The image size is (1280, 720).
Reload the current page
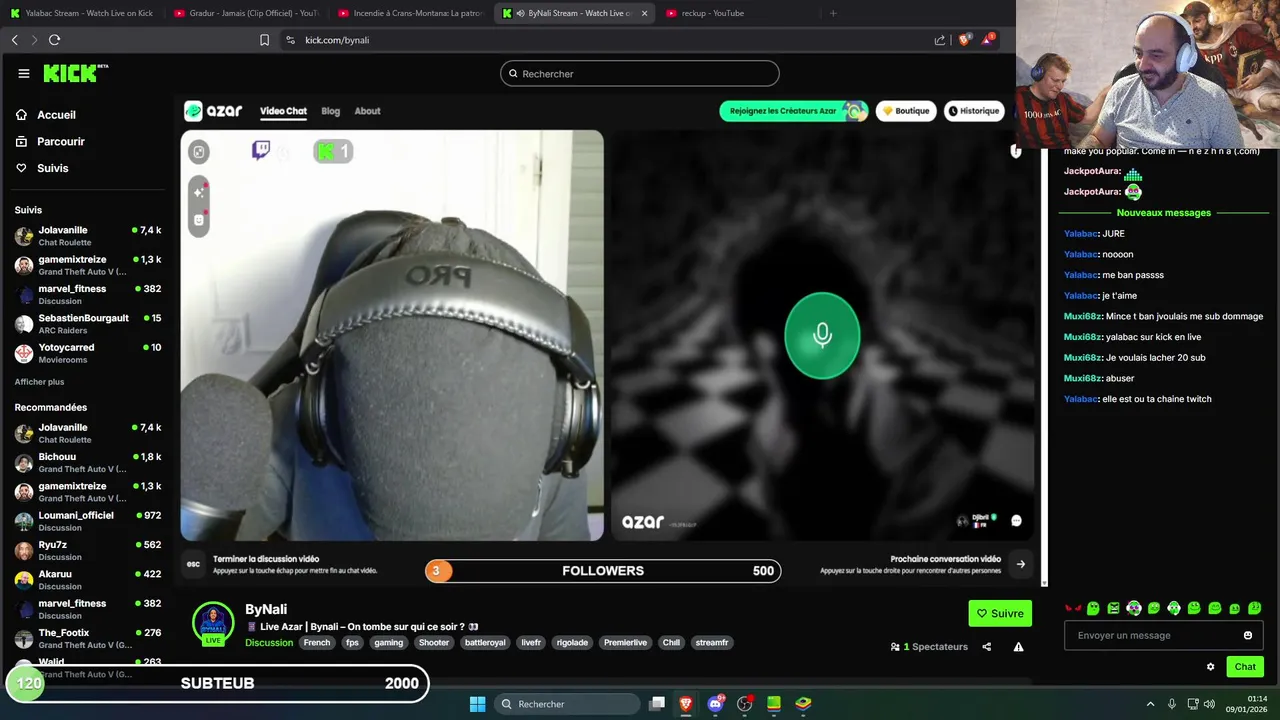pos(54,40)
